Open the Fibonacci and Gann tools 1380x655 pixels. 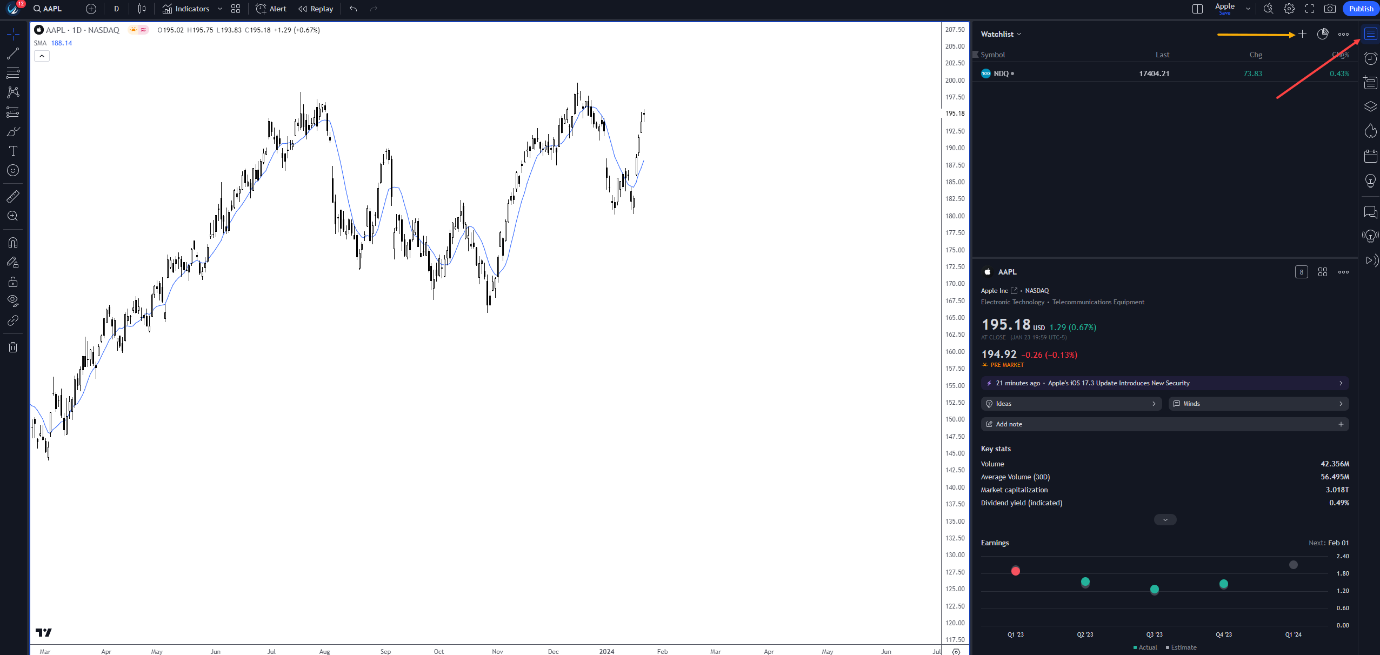pos(13,73)
